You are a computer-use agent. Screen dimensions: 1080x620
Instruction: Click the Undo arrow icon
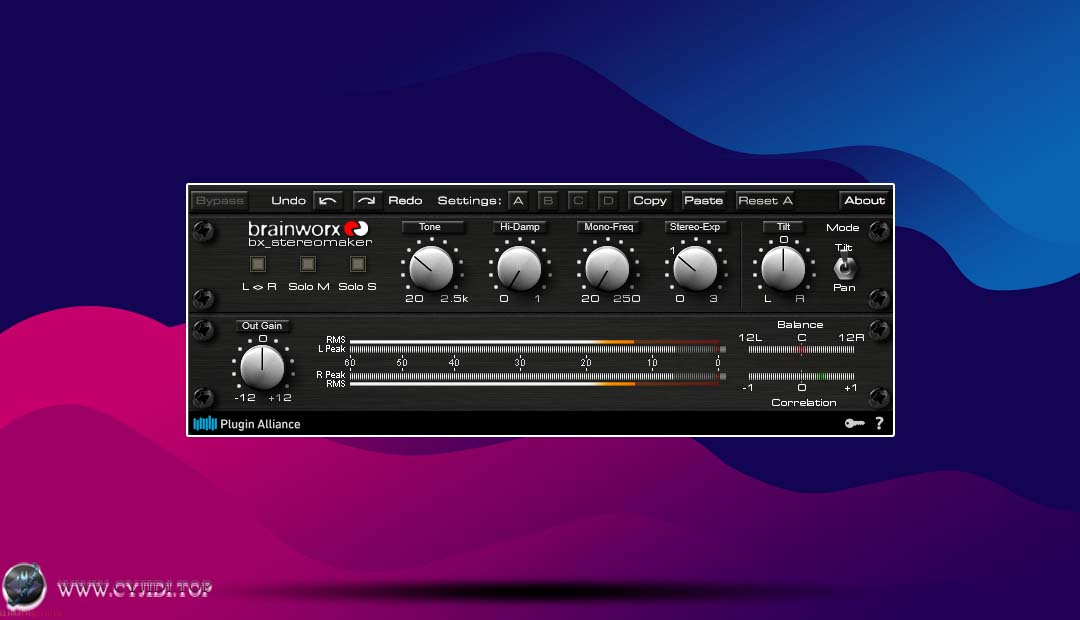point(328,200)
